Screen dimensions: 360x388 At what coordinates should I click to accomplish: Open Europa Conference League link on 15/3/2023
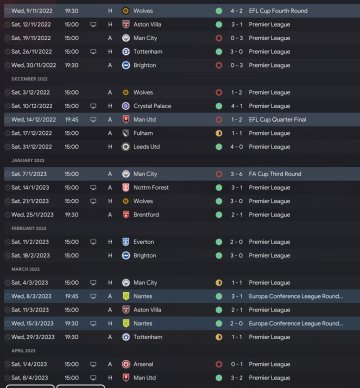[296, 324]
